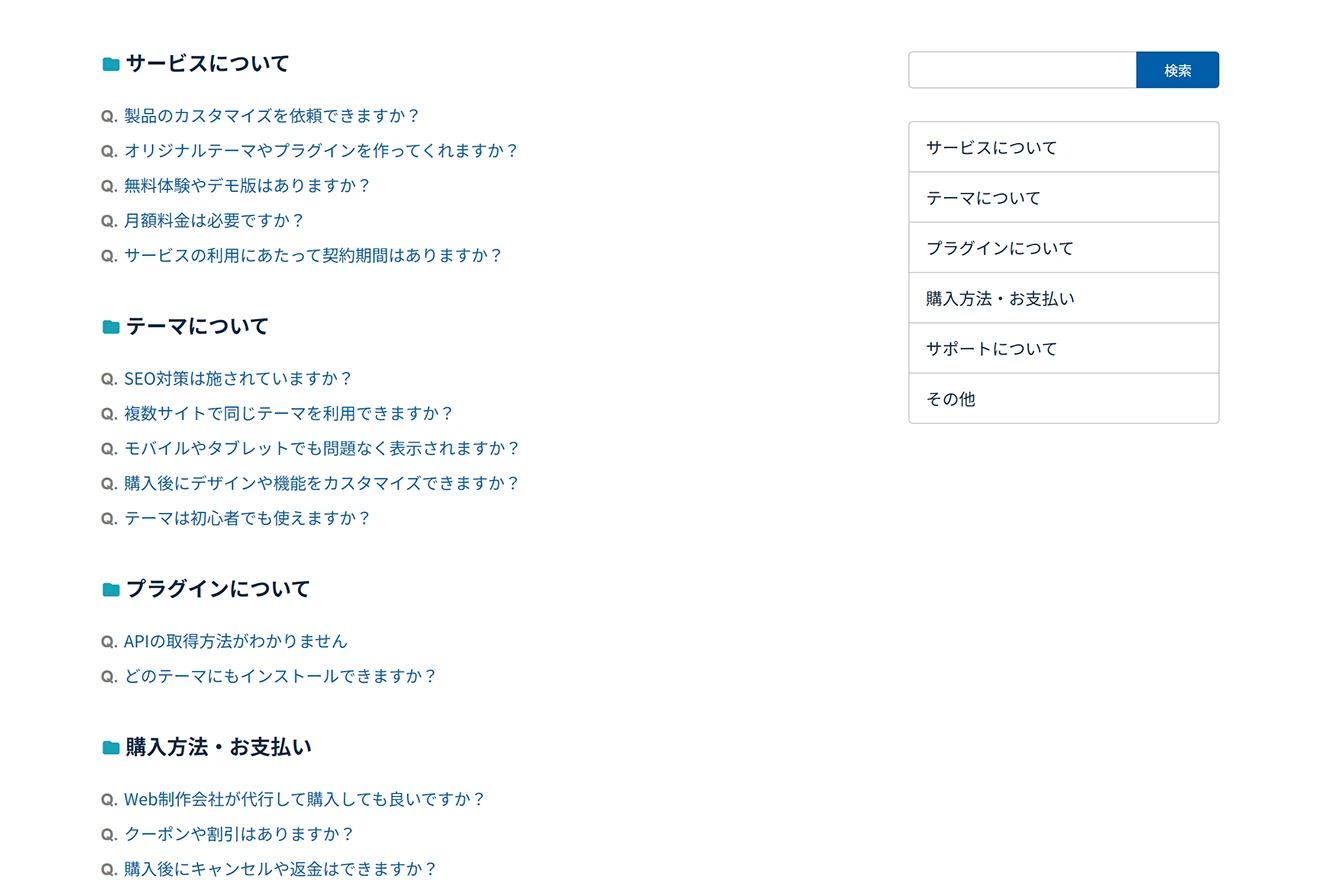Open 購入後にキャンセルや返金はできますか？ link

pos(280,869)
